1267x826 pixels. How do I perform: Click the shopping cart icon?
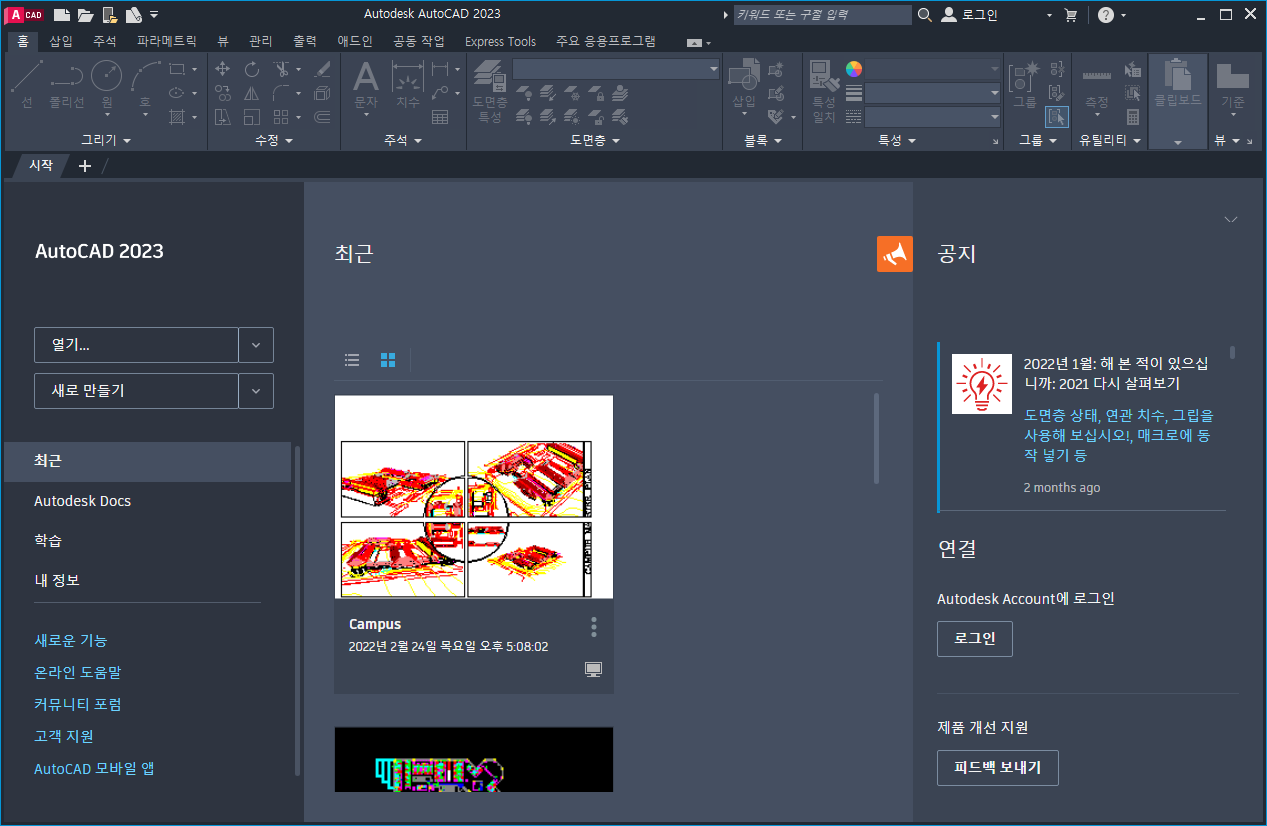(x=1071, y=15)
